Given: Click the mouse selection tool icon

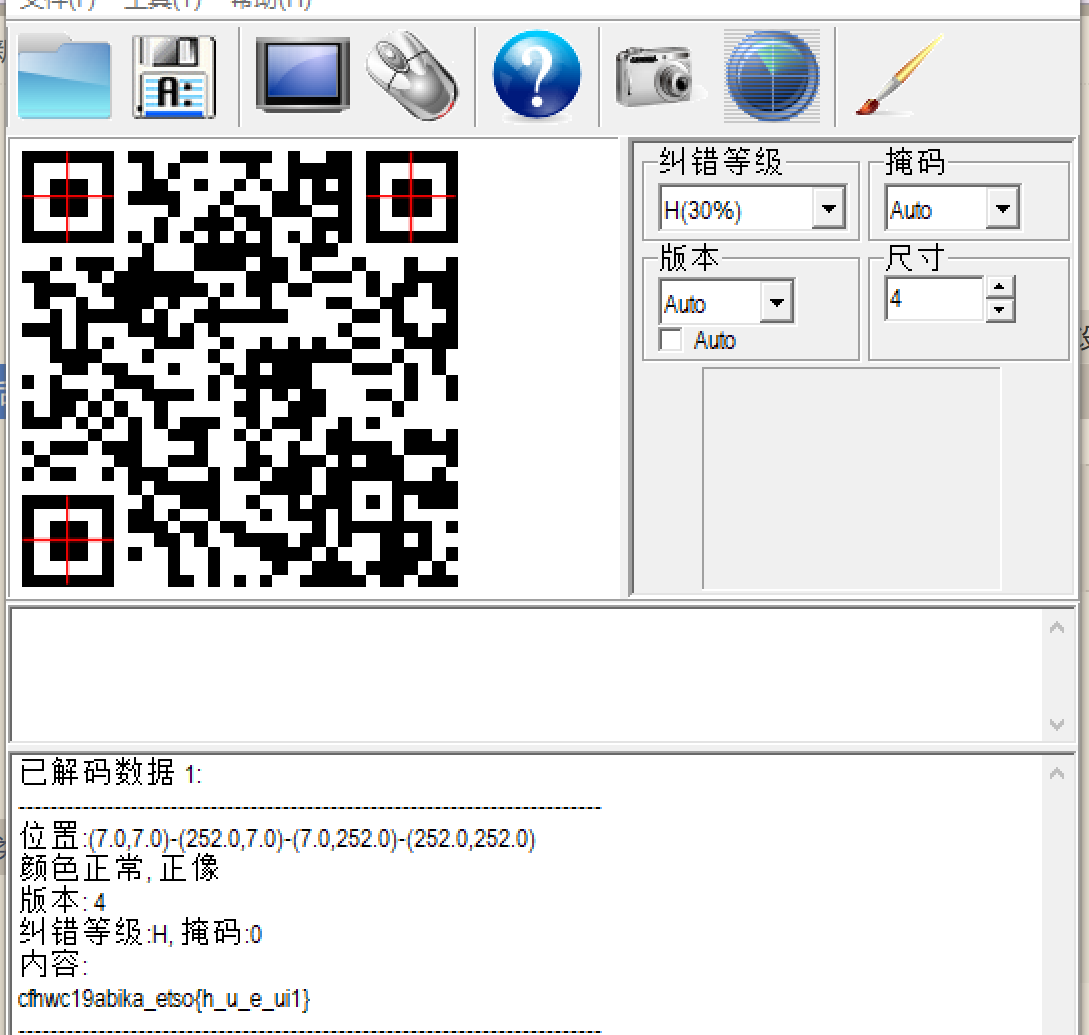Looking at the screenshot, I should point(413,76).
